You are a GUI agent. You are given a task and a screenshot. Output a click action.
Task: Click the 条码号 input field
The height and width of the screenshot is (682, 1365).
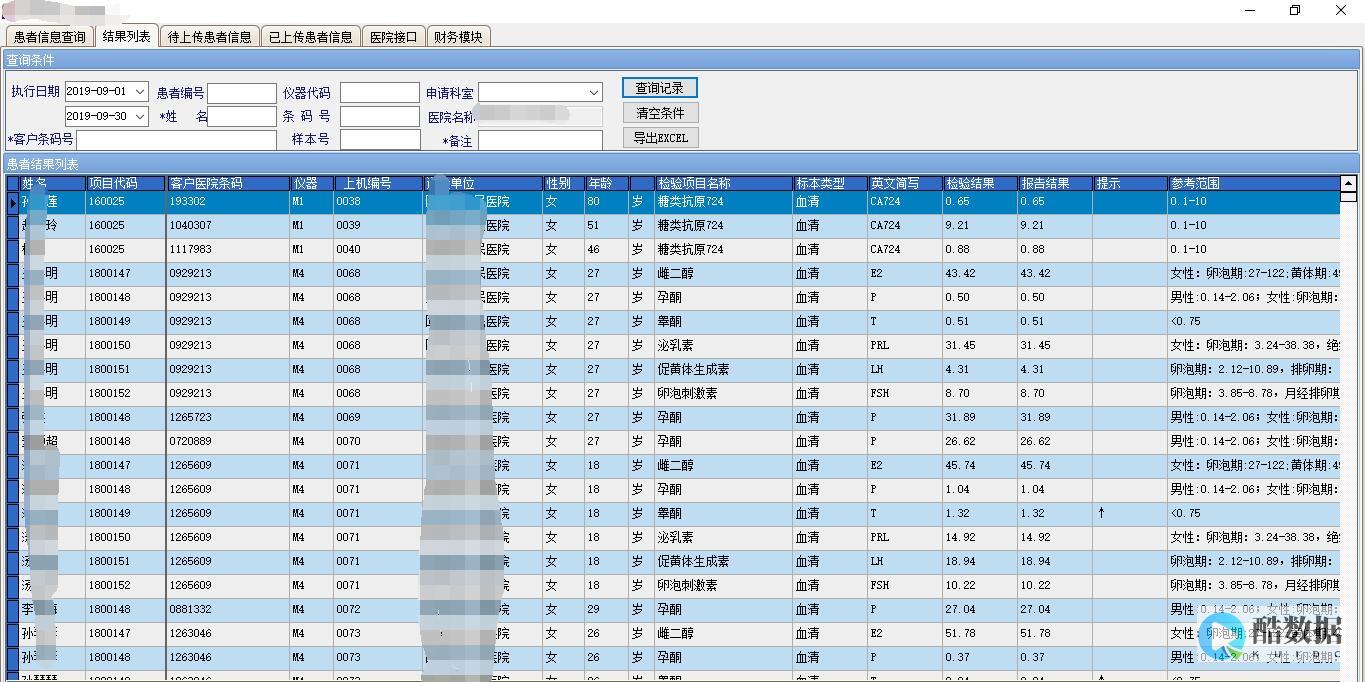click(x=379, y=116)
